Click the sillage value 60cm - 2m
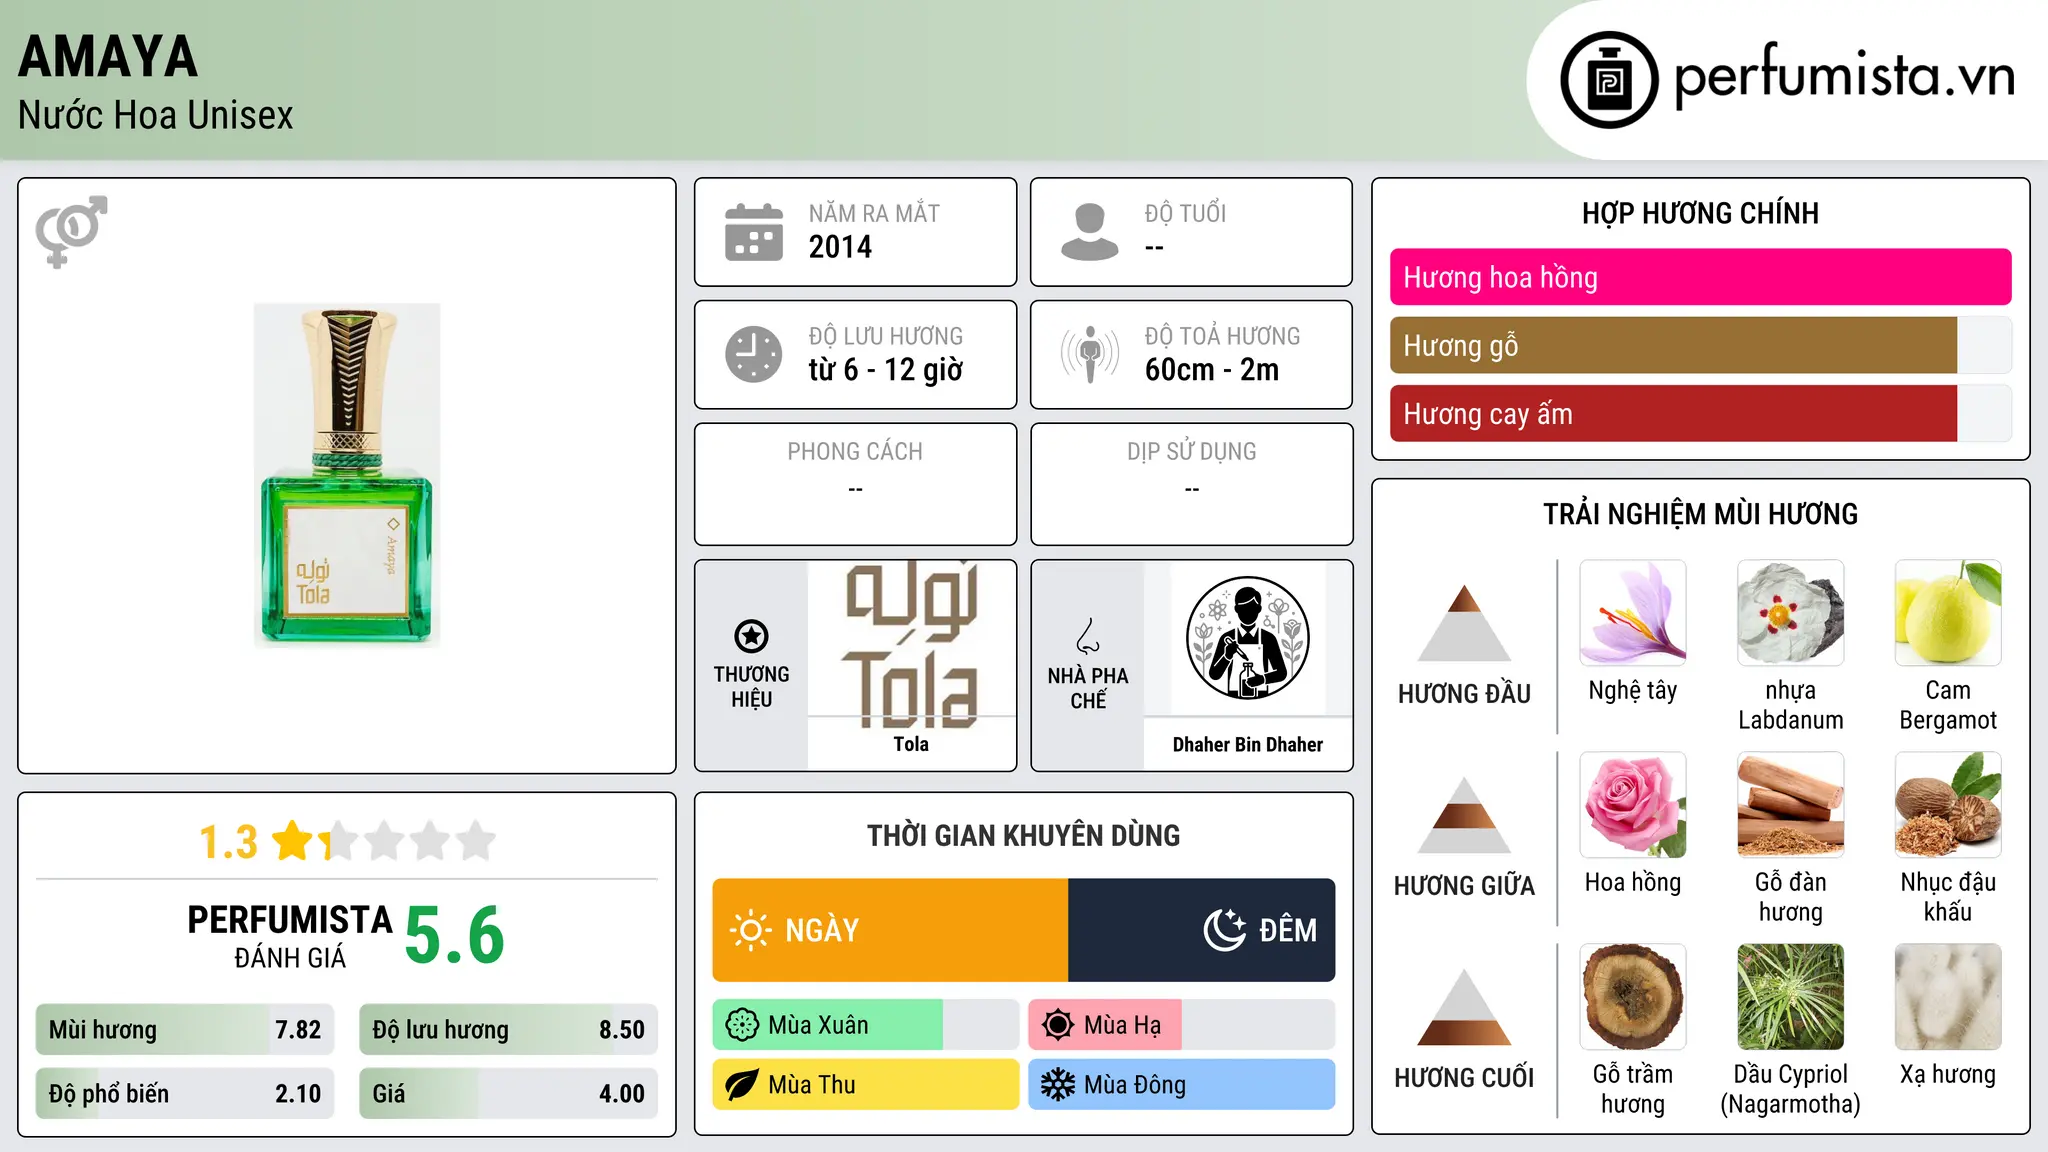Screen dimensions: 2048x1152 [1212, 370]
